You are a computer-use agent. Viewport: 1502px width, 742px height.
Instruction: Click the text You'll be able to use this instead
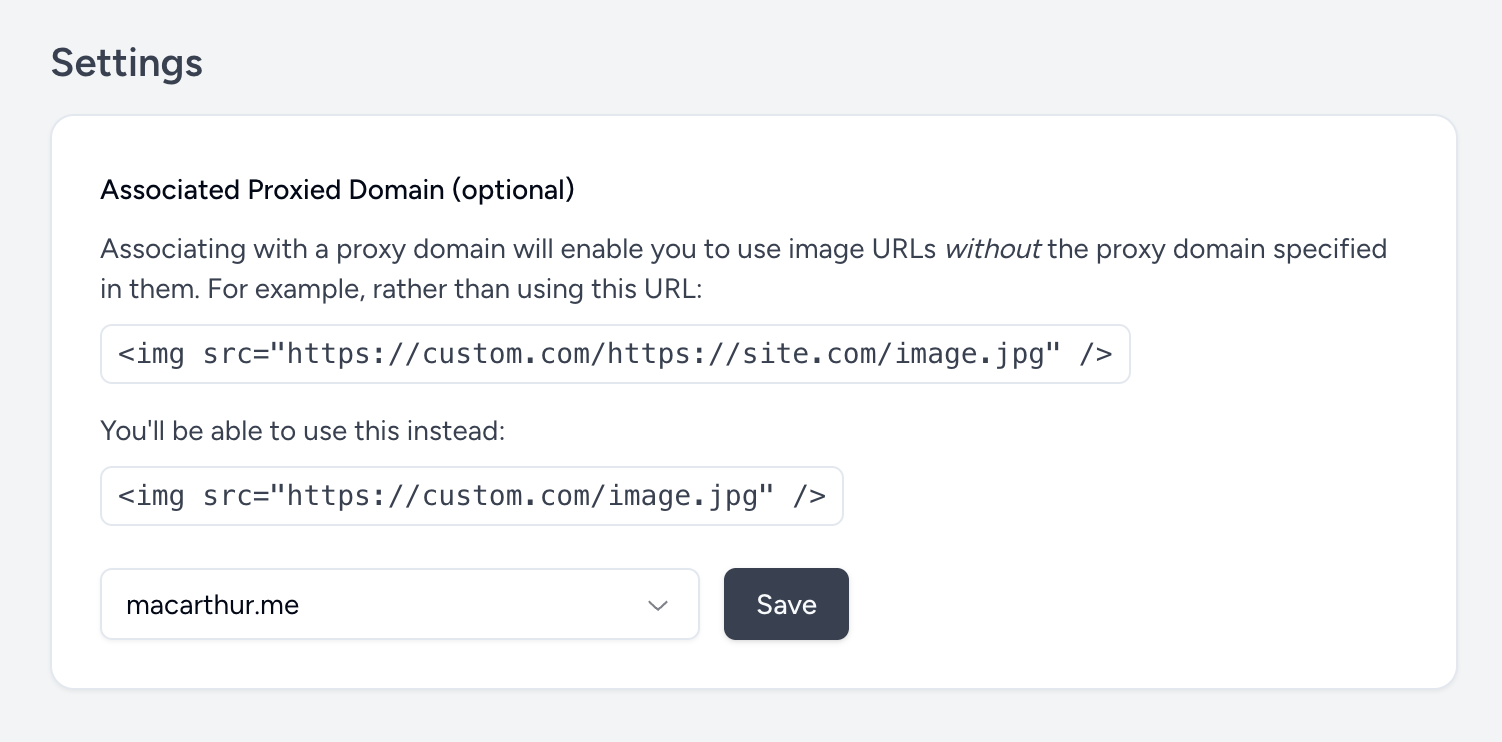click(x=303, y=431)
